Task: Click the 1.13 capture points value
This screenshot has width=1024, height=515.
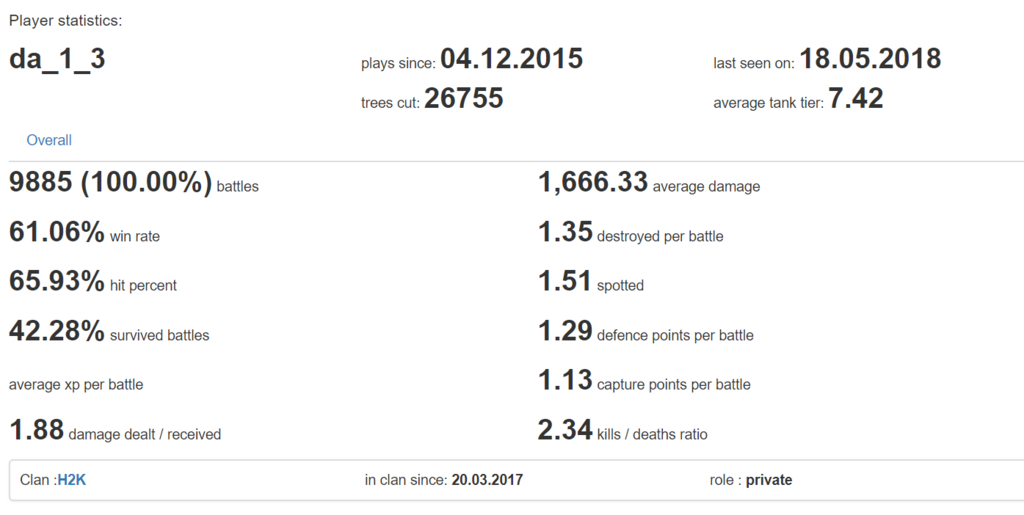Action: pyautogui.click(x=565, y=381)
